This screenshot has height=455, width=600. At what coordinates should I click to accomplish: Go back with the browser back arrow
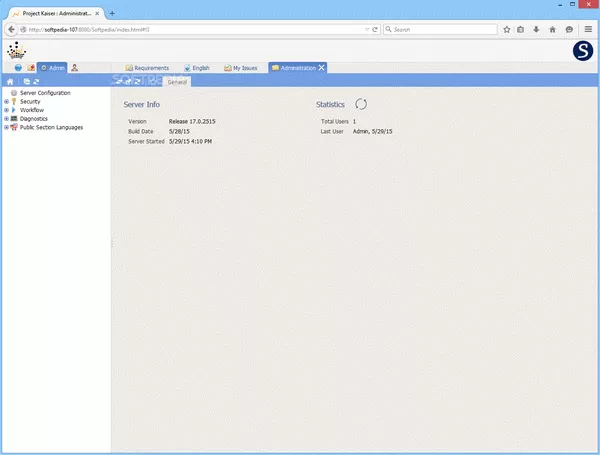11,29
